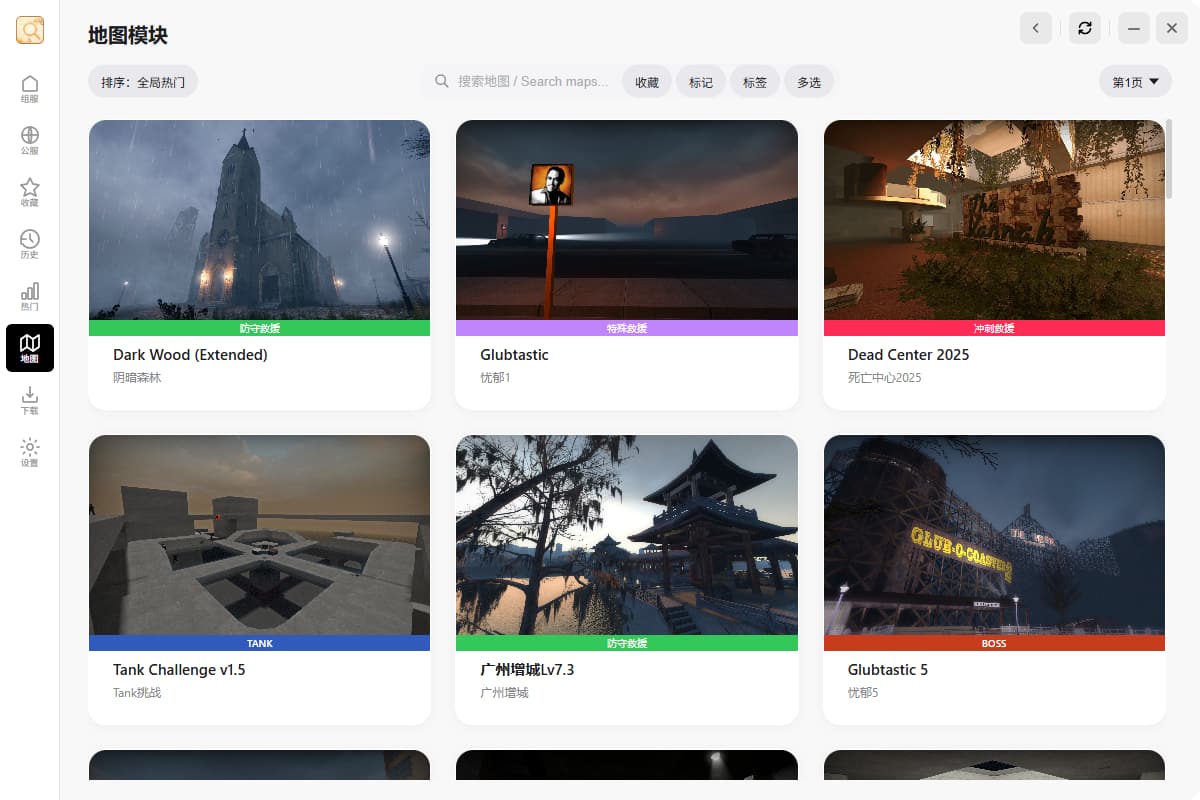Open the 历史 clock icon in sidebar
This screenshot has width=1200, height=800.
[30, 244]
